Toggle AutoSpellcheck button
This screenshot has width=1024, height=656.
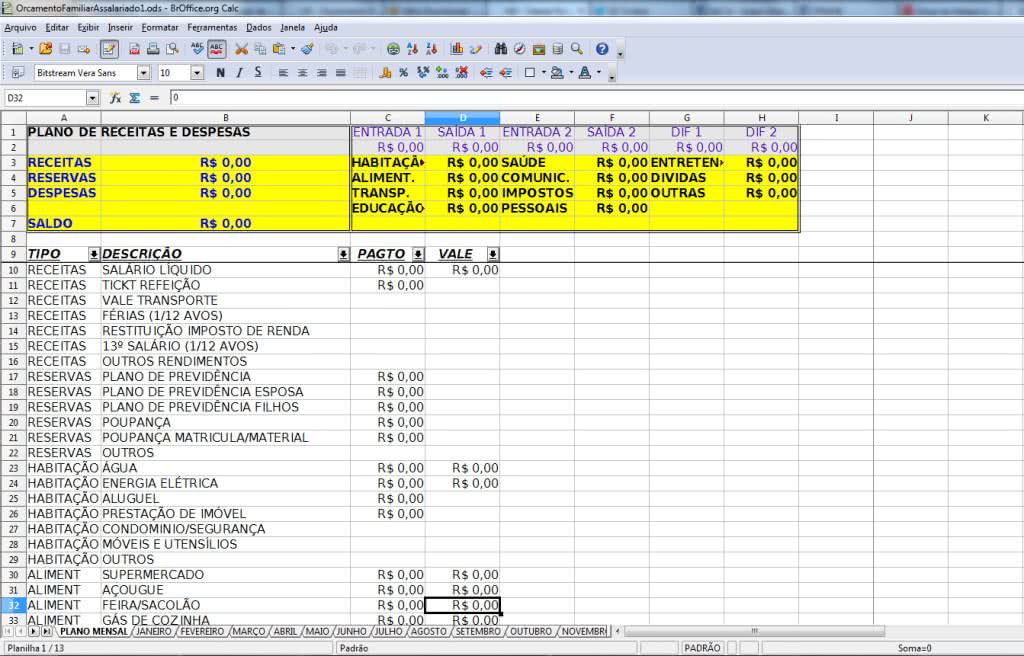[x=217, y=48]
